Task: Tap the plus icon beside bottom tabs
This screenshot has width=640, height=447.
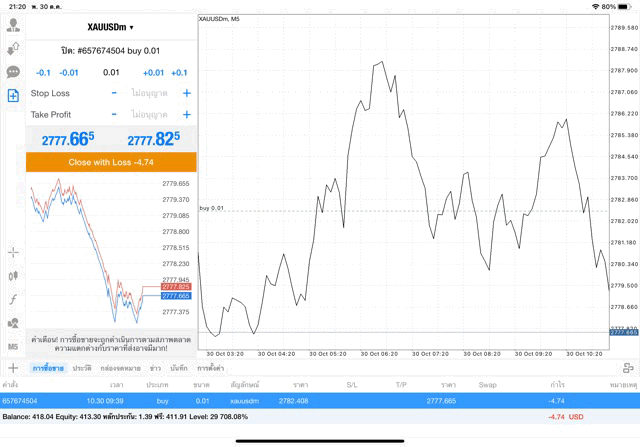Action: pos(13,368)
